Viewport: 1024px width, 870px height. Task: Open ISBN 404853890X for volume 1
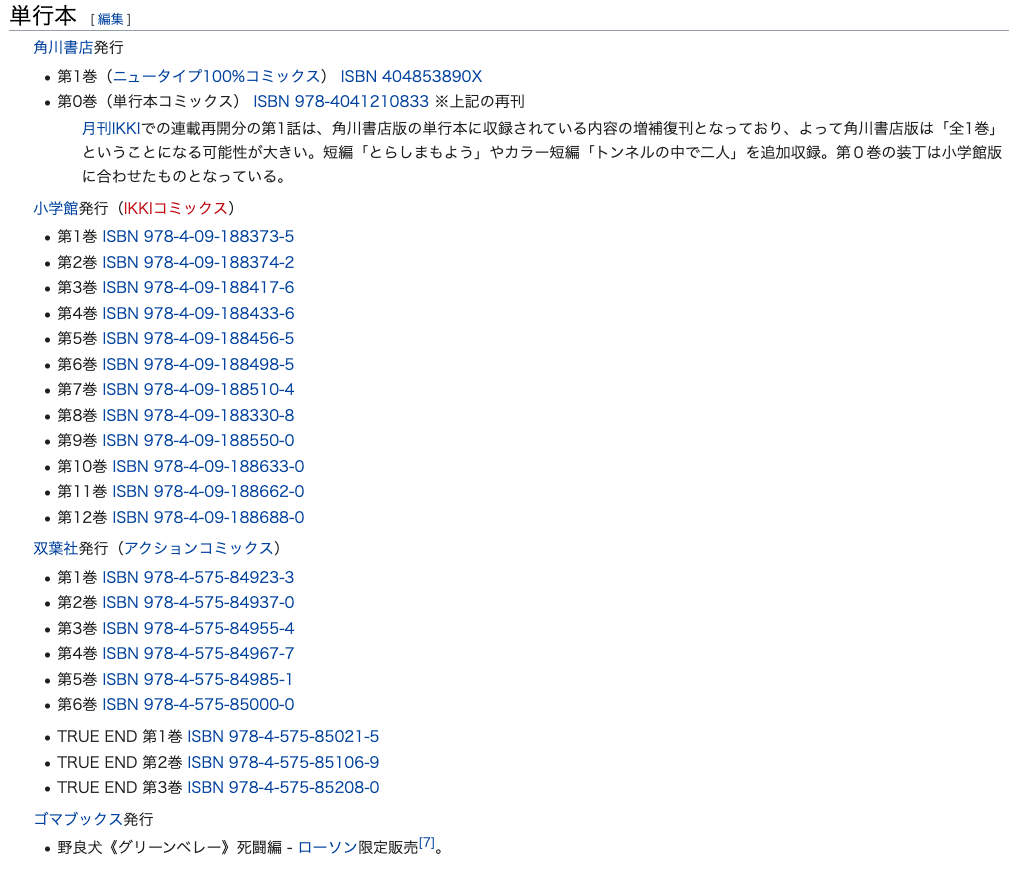[411, 75]
